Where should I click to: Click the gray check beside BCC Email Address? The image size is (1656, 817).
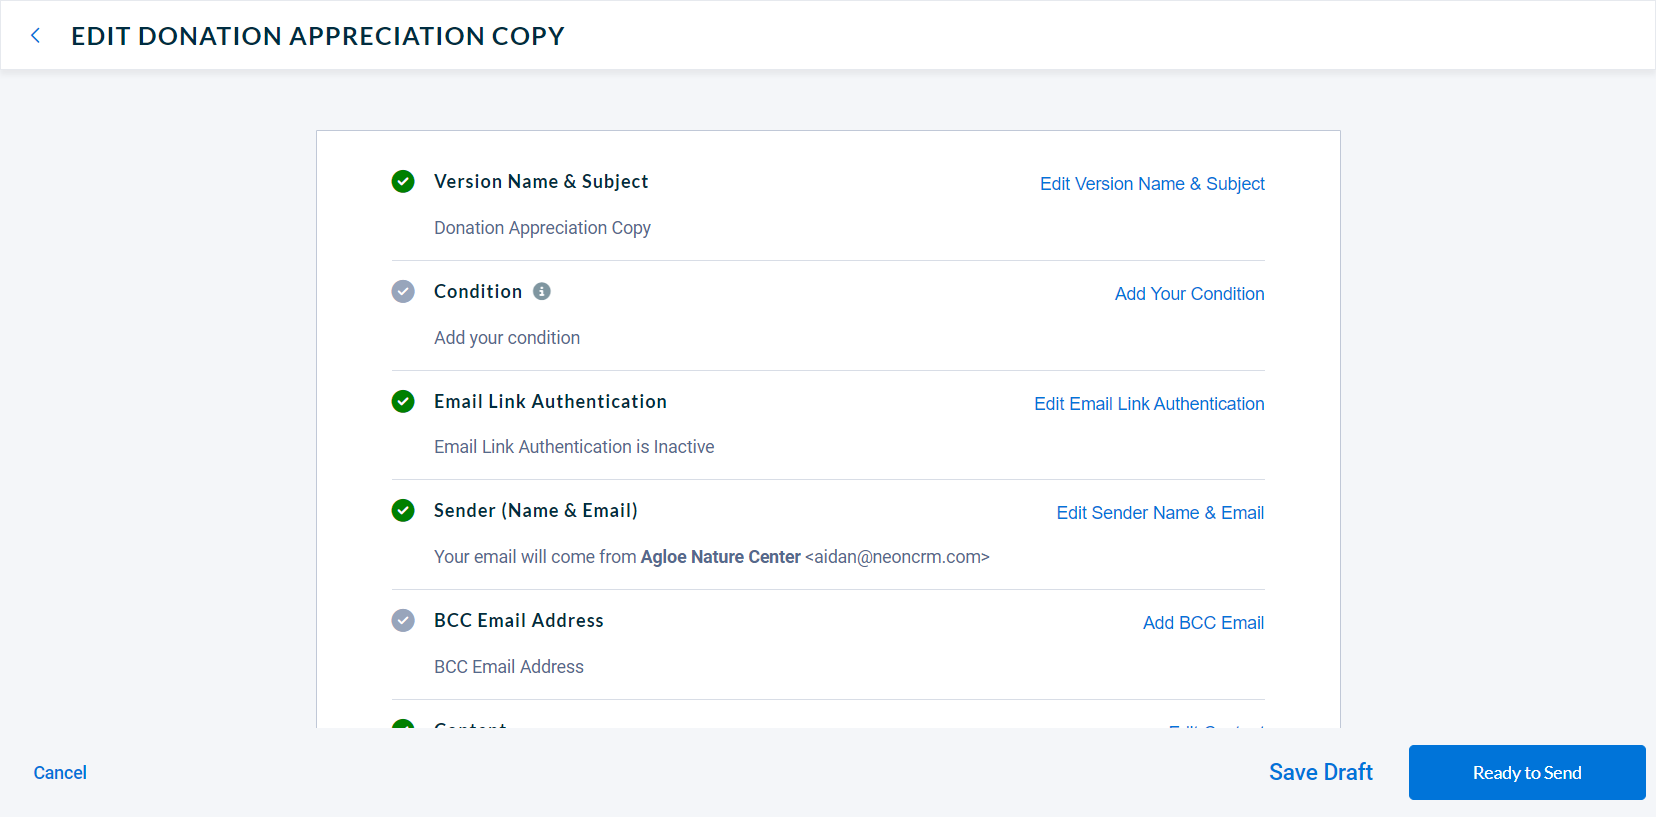(x=403, y=620)
